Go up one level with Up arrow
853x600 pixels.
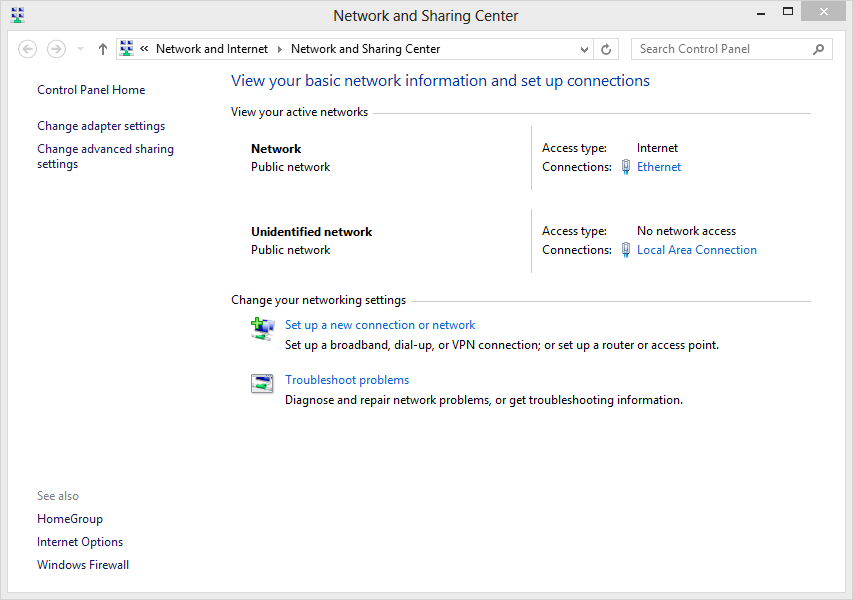[x=102, y=49]
